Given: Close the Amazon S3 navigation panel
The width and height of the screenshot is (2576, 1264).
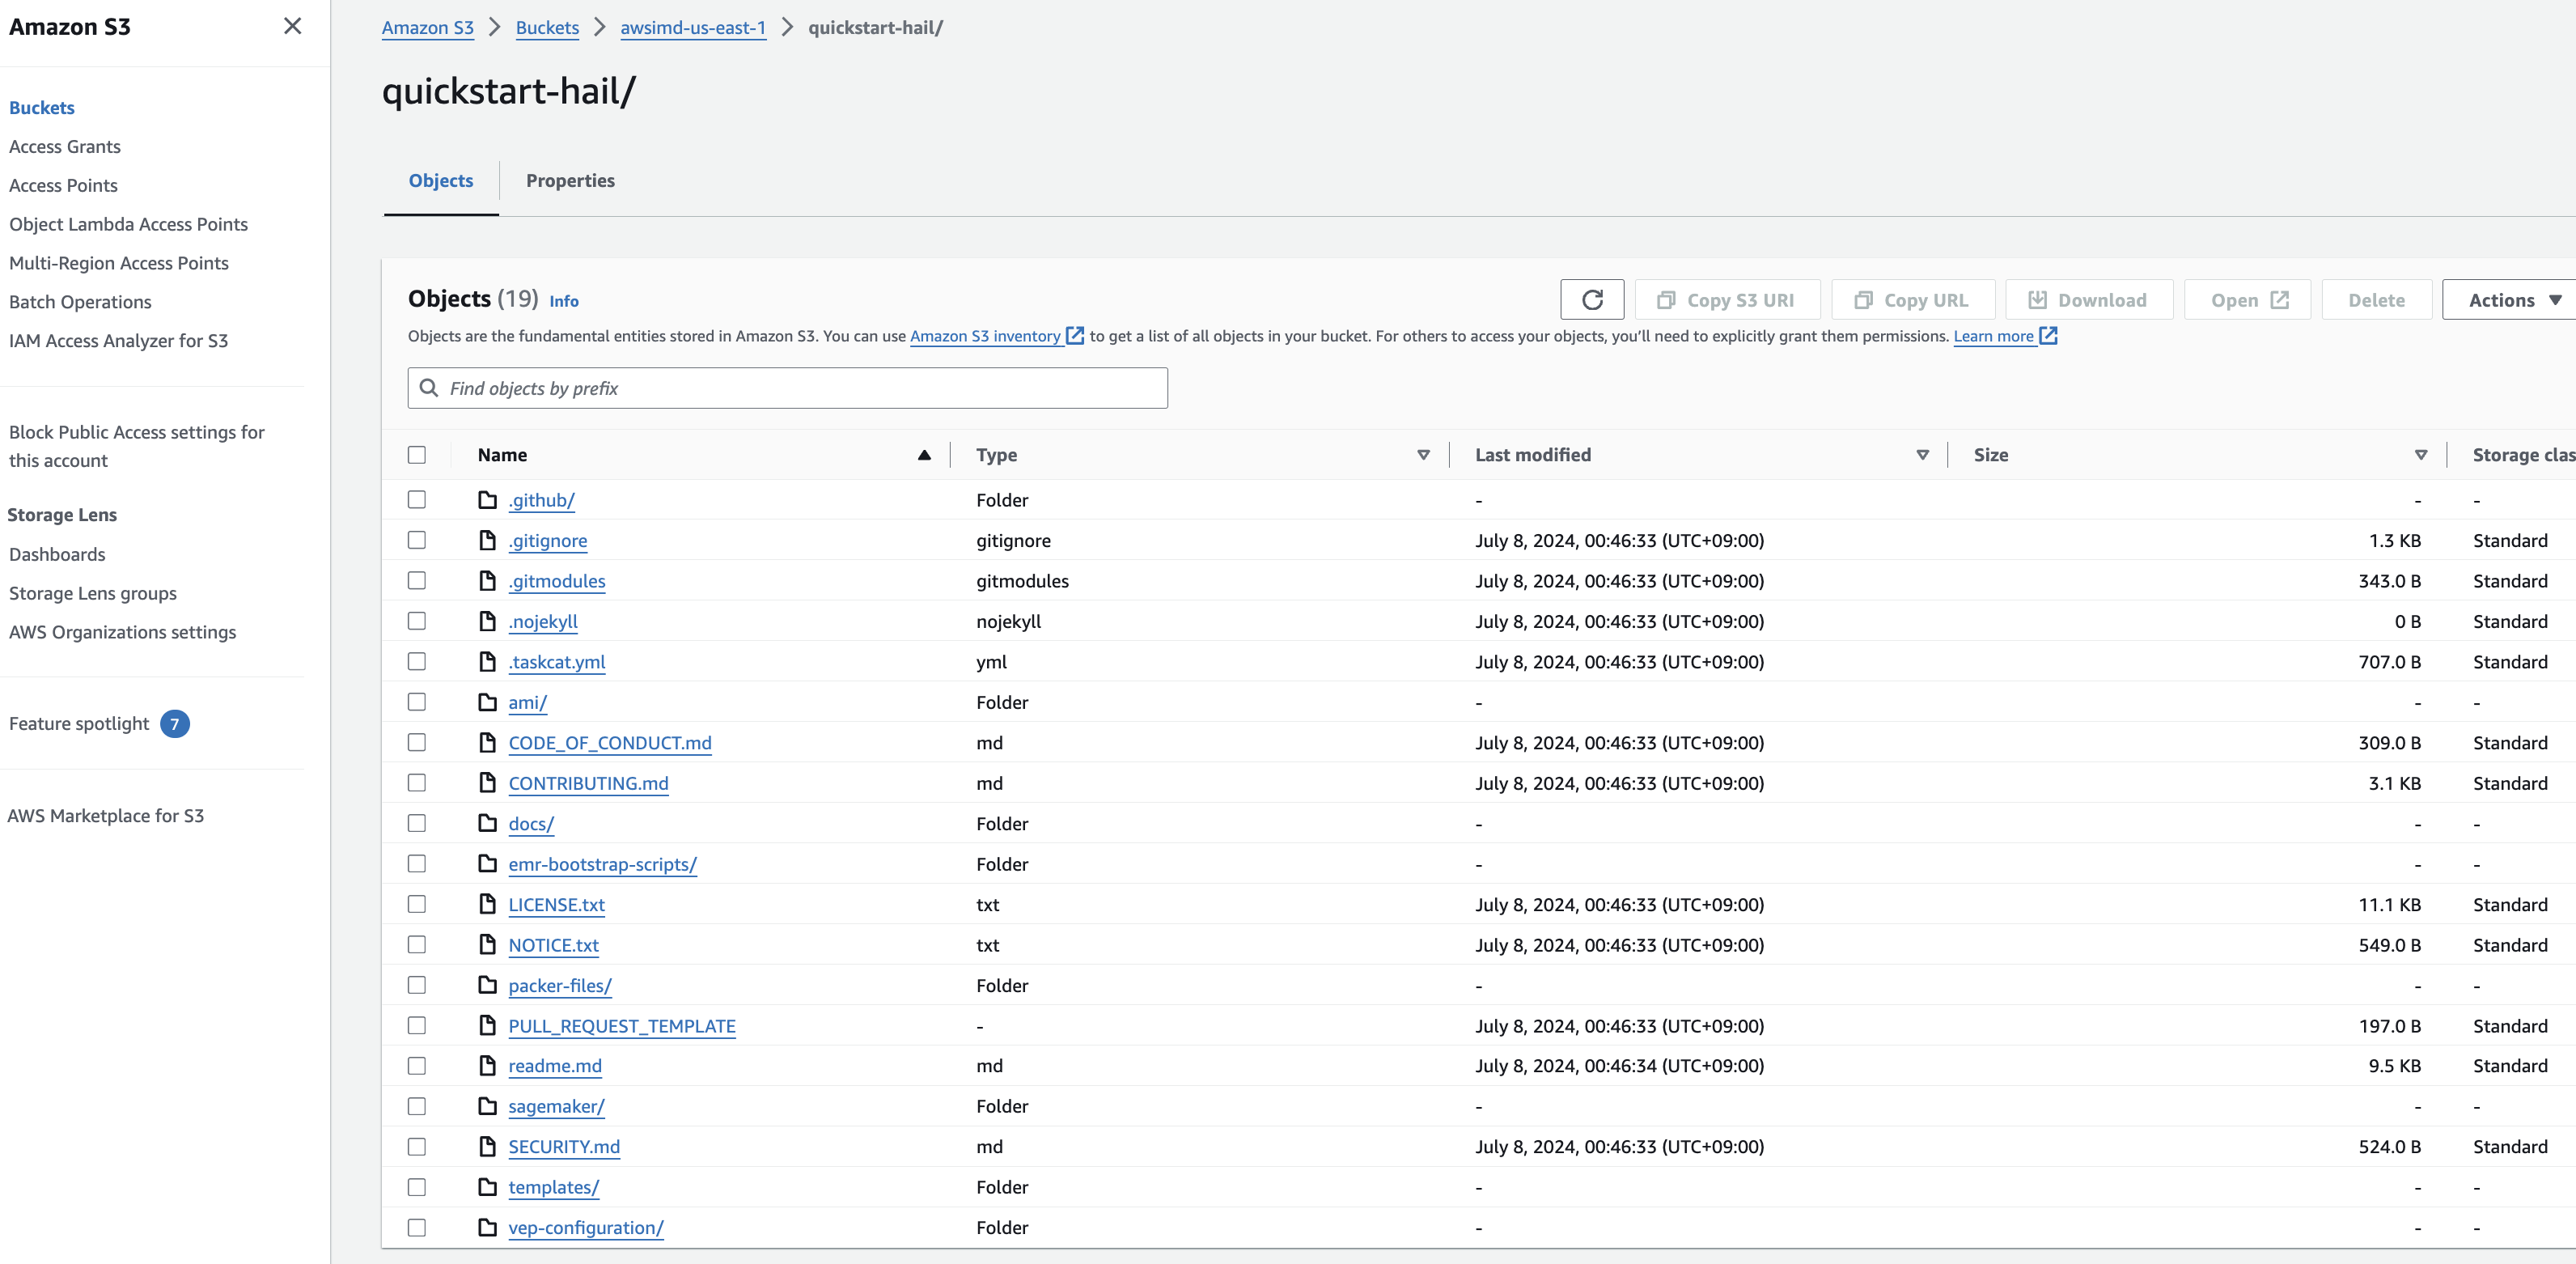Looking at the screenshot, I should pyautogui.click(x=292, y=26).
